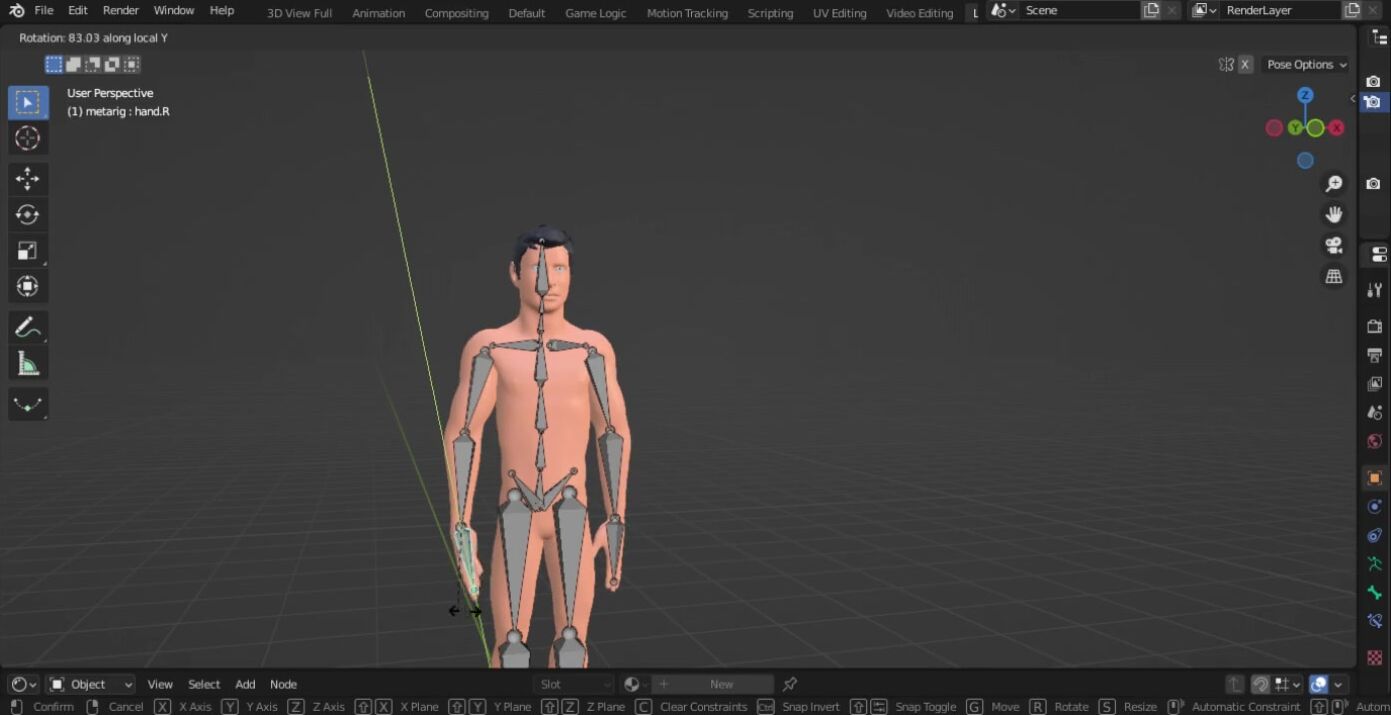1391x715 pixels.
Task: Activate the Rotate tool
Action: click(27, 215)
